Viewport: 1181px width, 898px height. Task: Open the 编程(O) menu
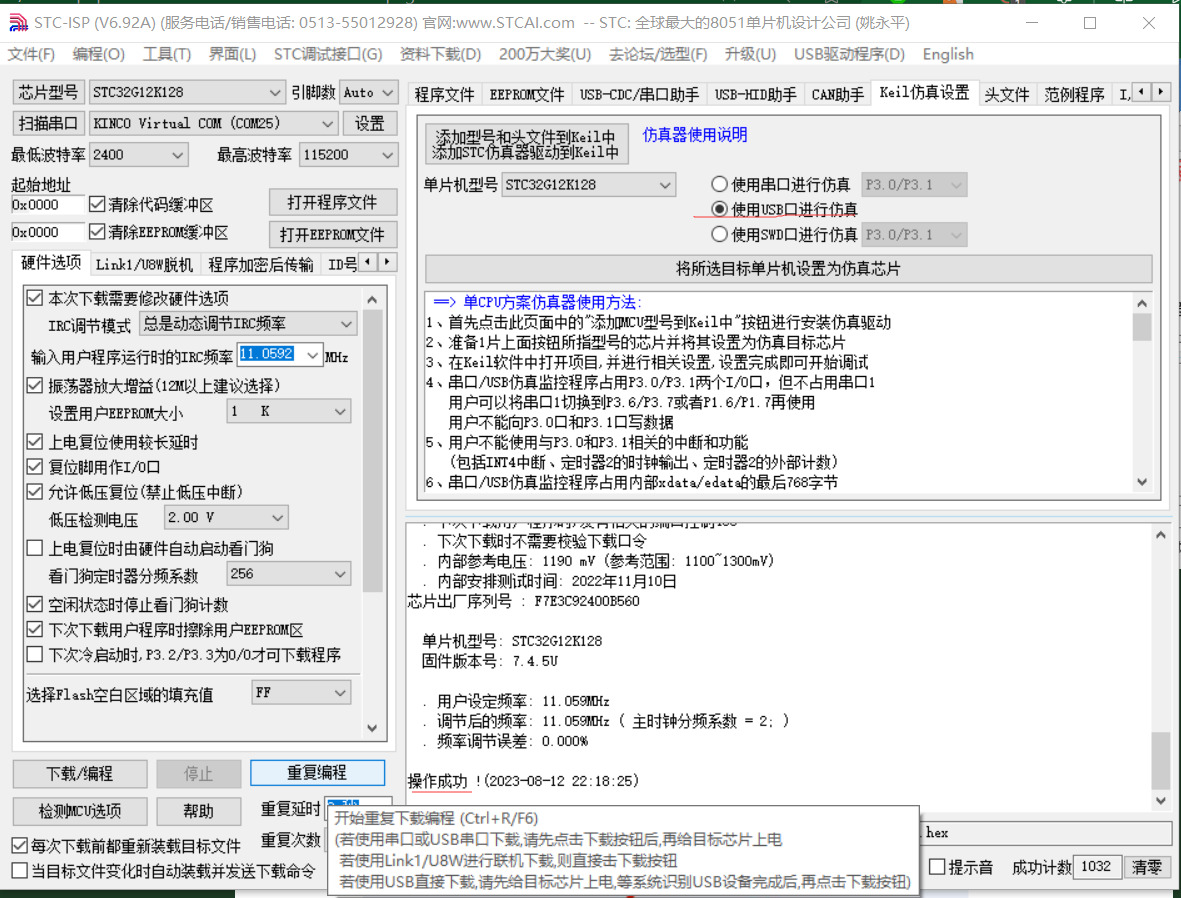(x=99, y=54)
